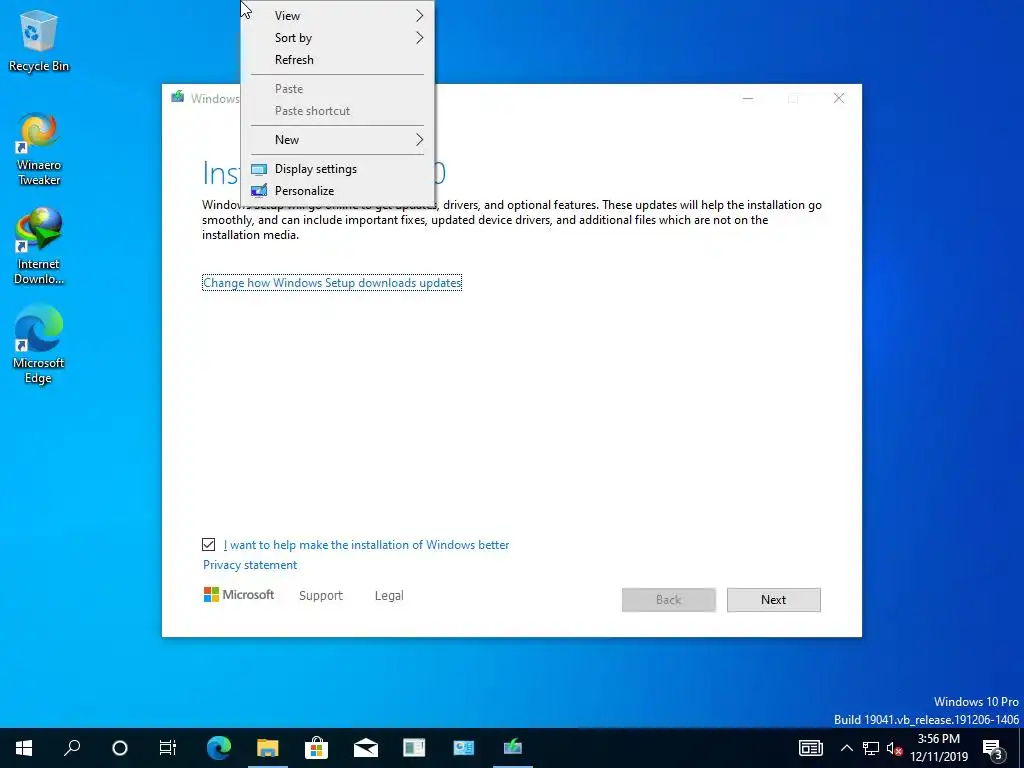This screenshot has height=768, width=1024.
Task: Open the Recycle Bin desktop icon
Action: [x=39, y=40]
